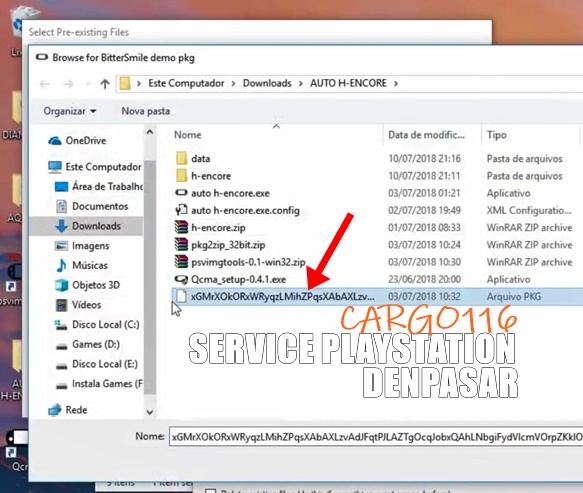Viewport: 583px width, 493px height.
Task: Open recent locations dropdown arrow
Action: [x=88, y=84]
